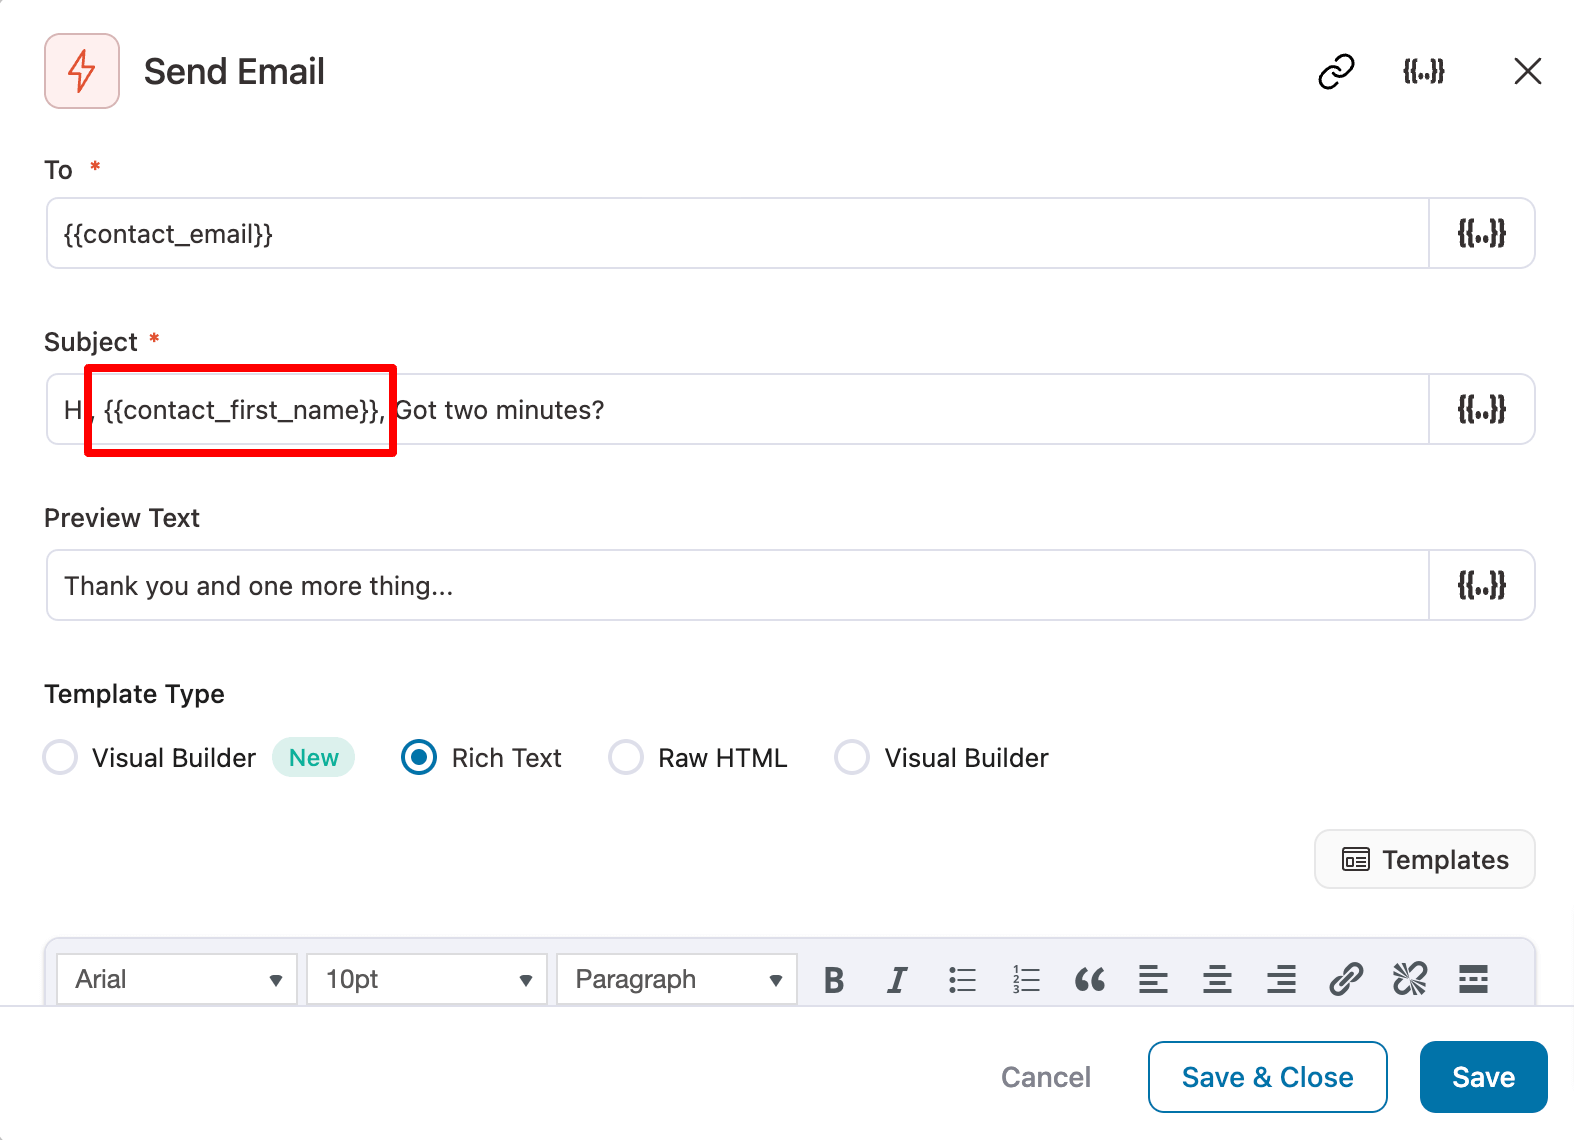This screenshot has width=1574, height=1140.
Task: Click the link icon in the header
Action: pyautogui.click(x=1336, y=72)
